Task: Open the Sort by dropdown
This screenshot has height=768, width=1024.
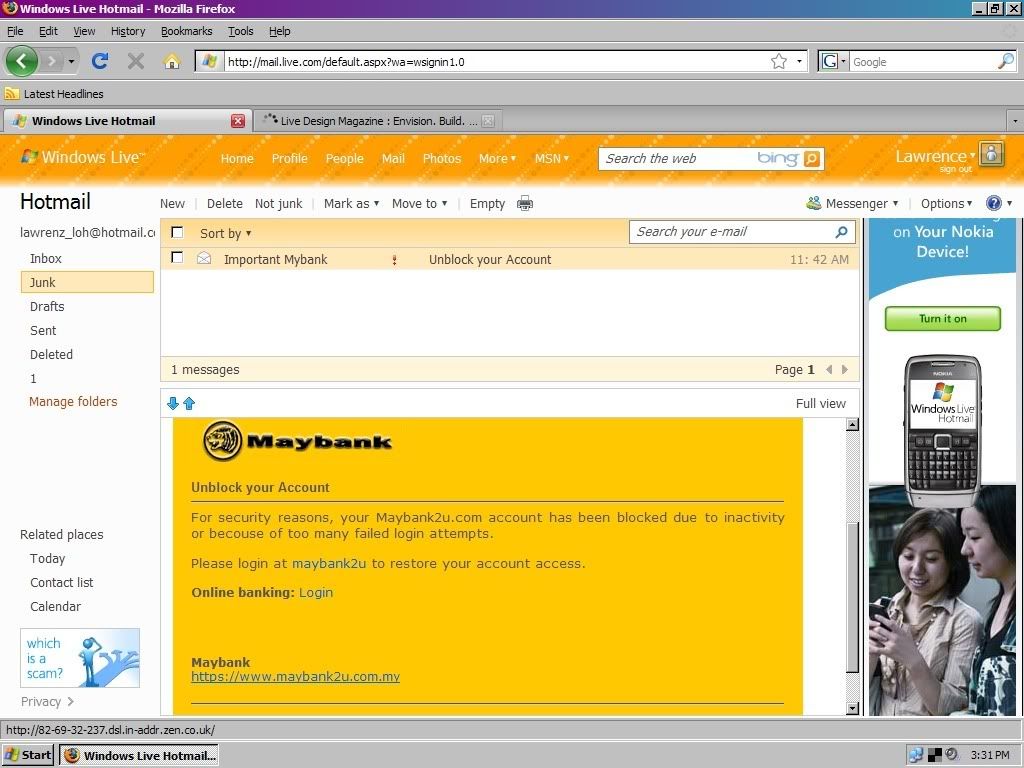Action: 225,233
